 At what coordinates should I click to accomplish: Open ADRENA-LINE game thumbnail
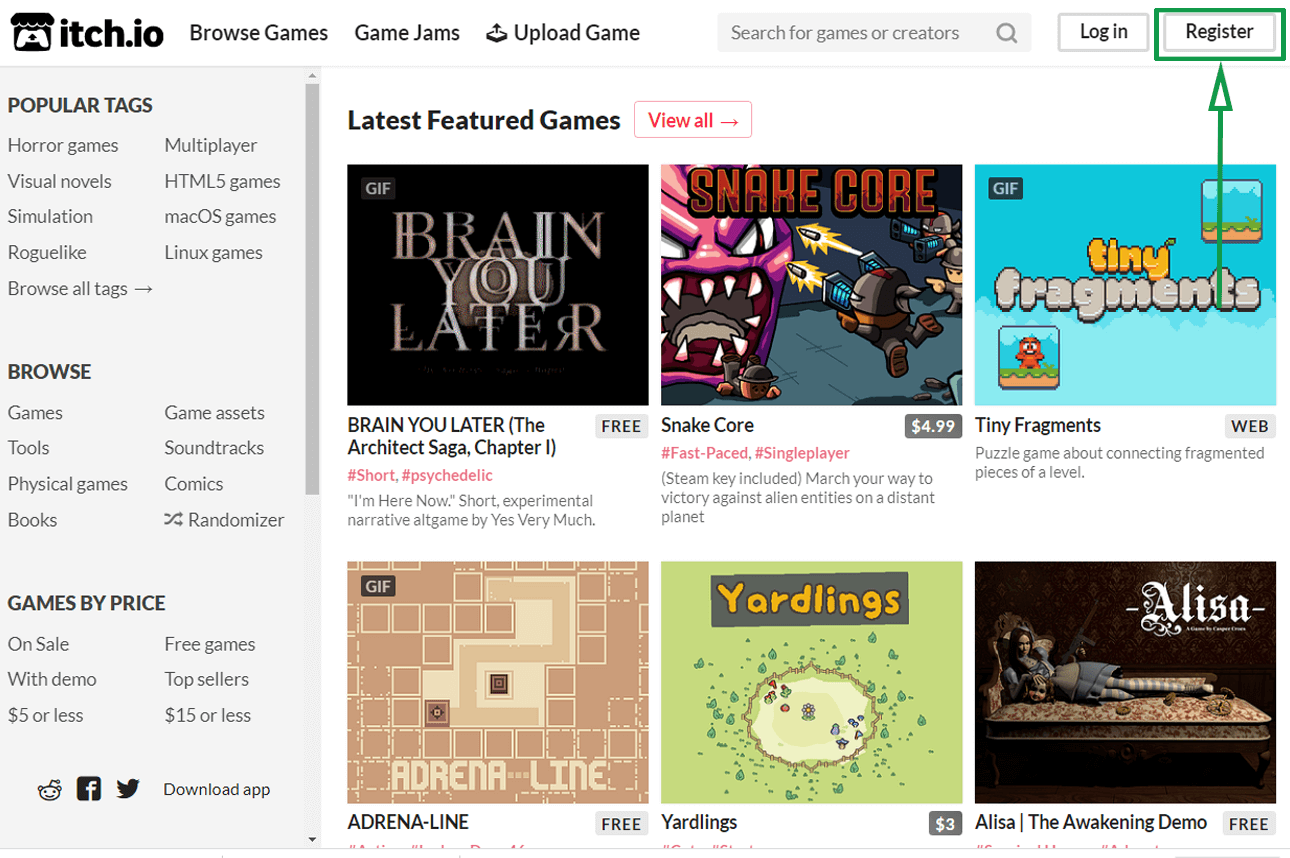click(498, 682)
